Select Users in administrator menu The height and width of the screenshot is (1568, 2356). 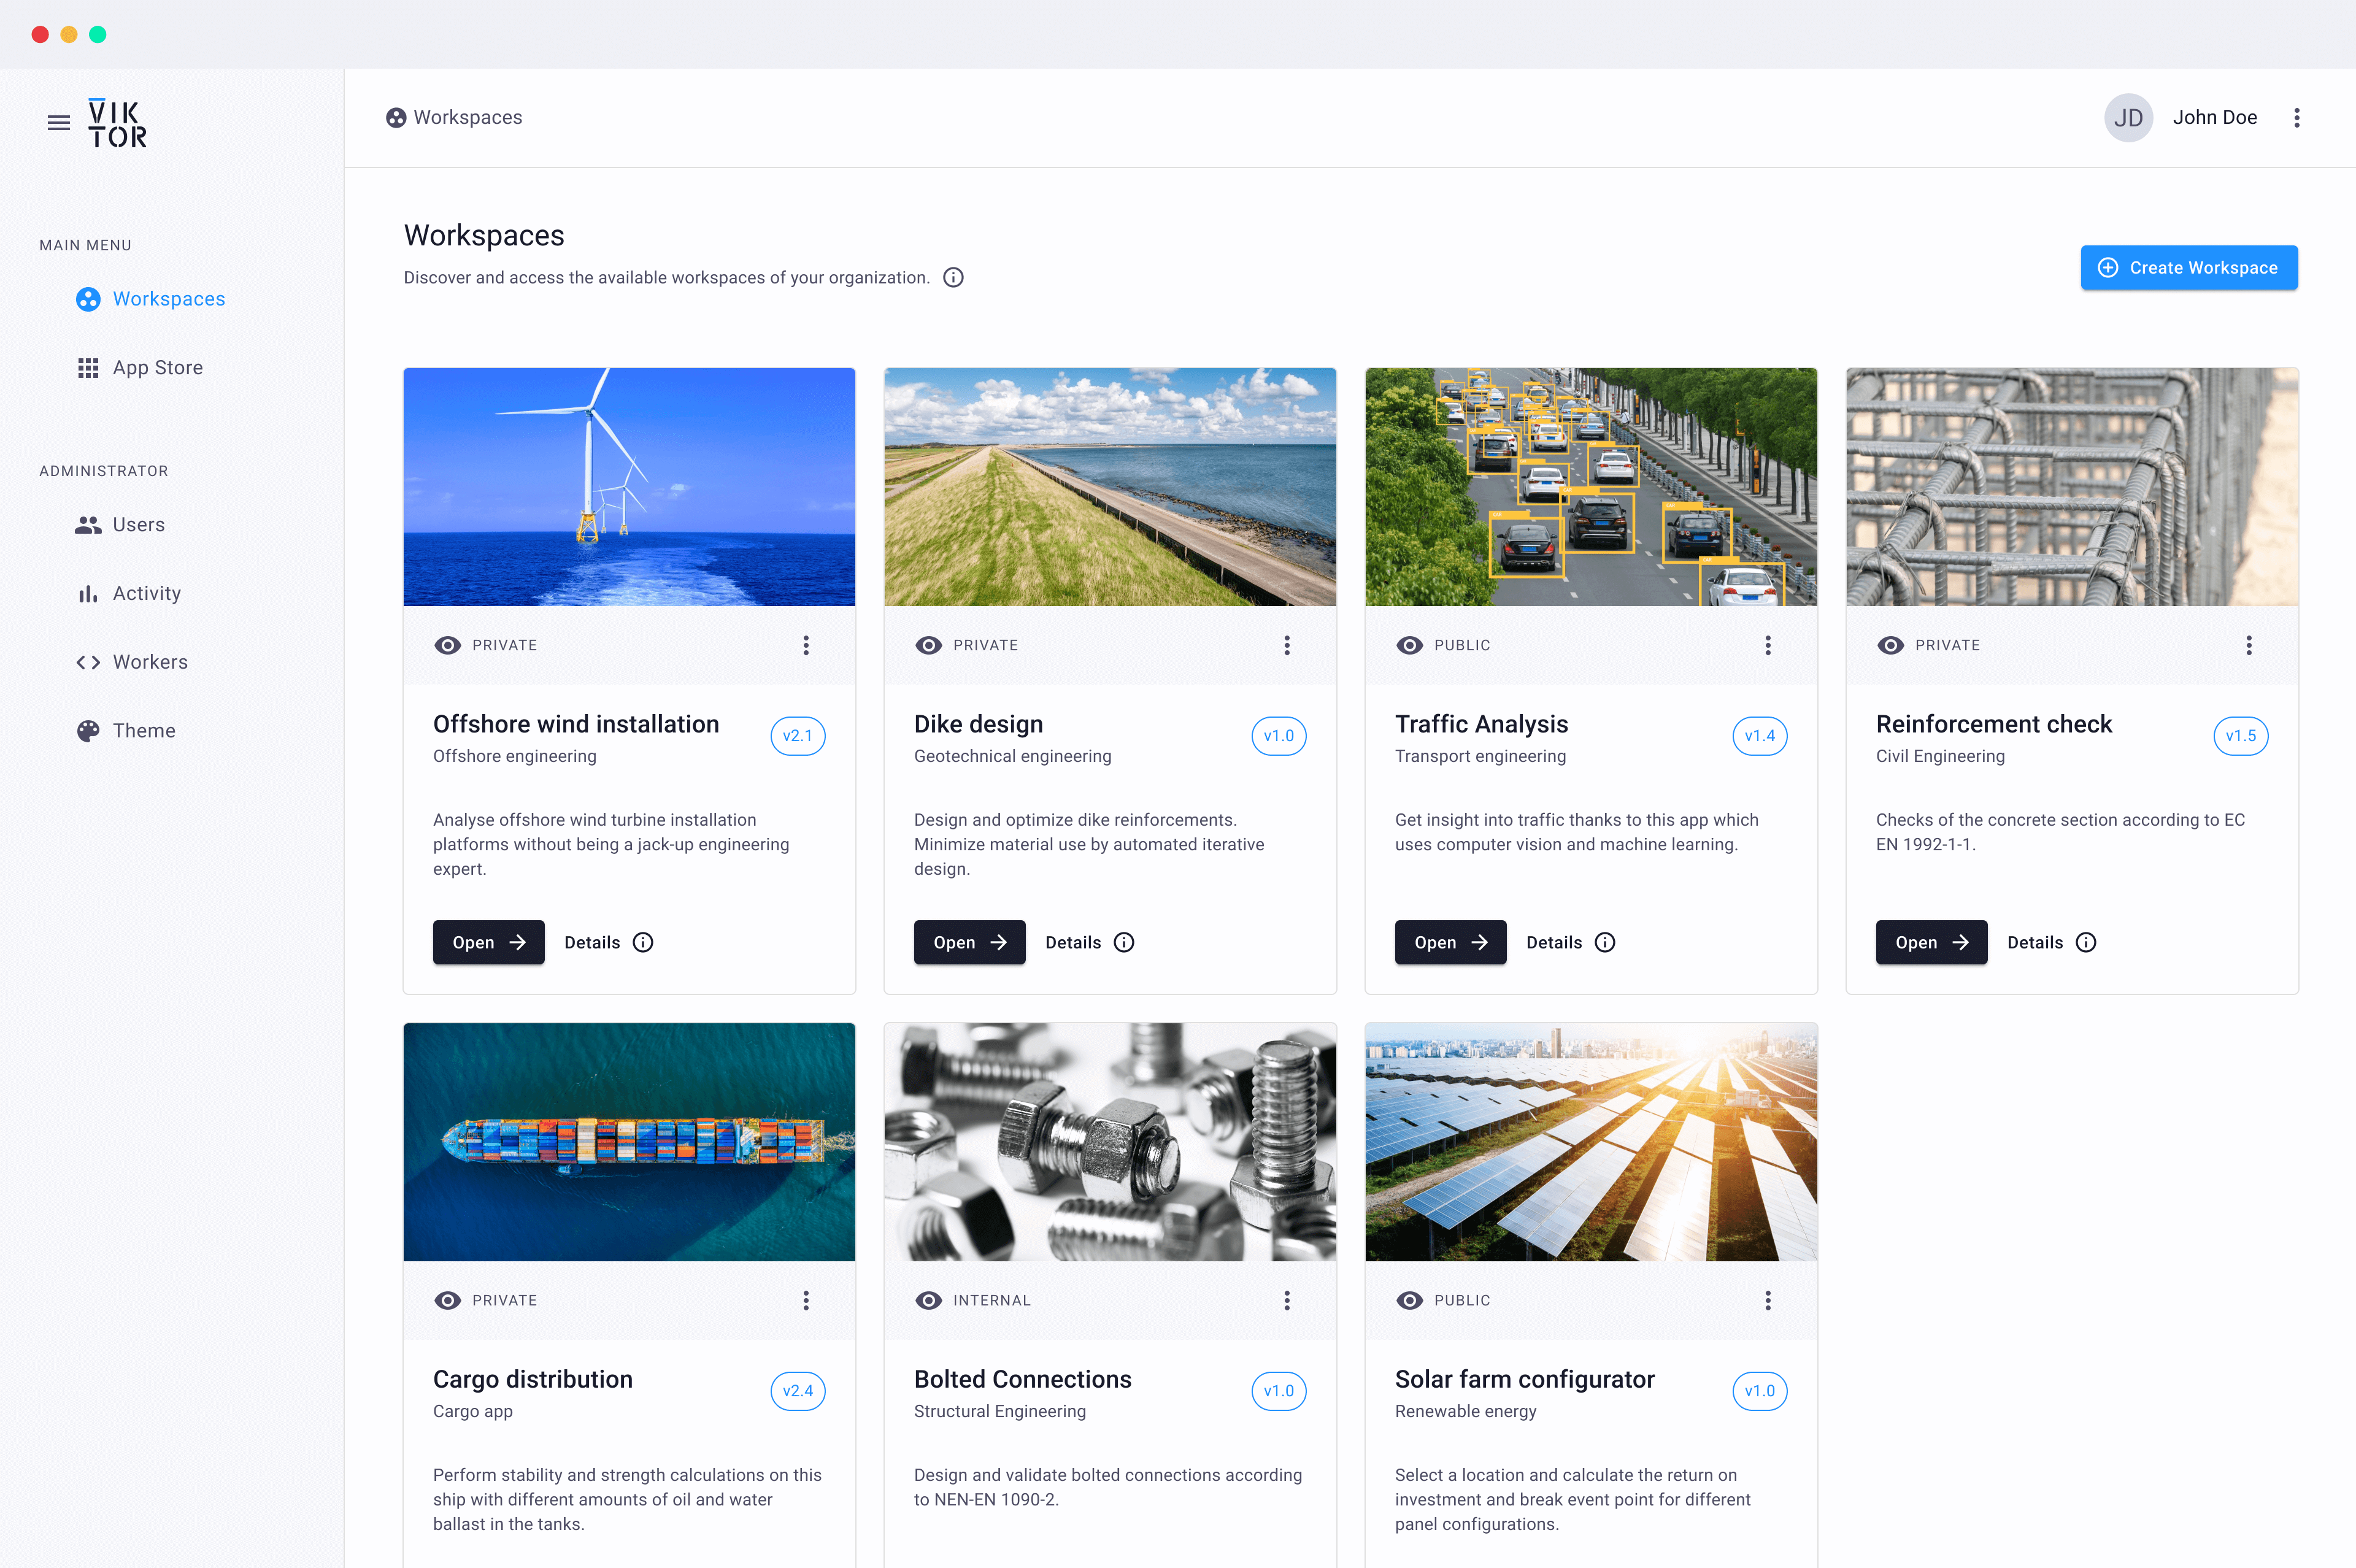tap(138, 525)
